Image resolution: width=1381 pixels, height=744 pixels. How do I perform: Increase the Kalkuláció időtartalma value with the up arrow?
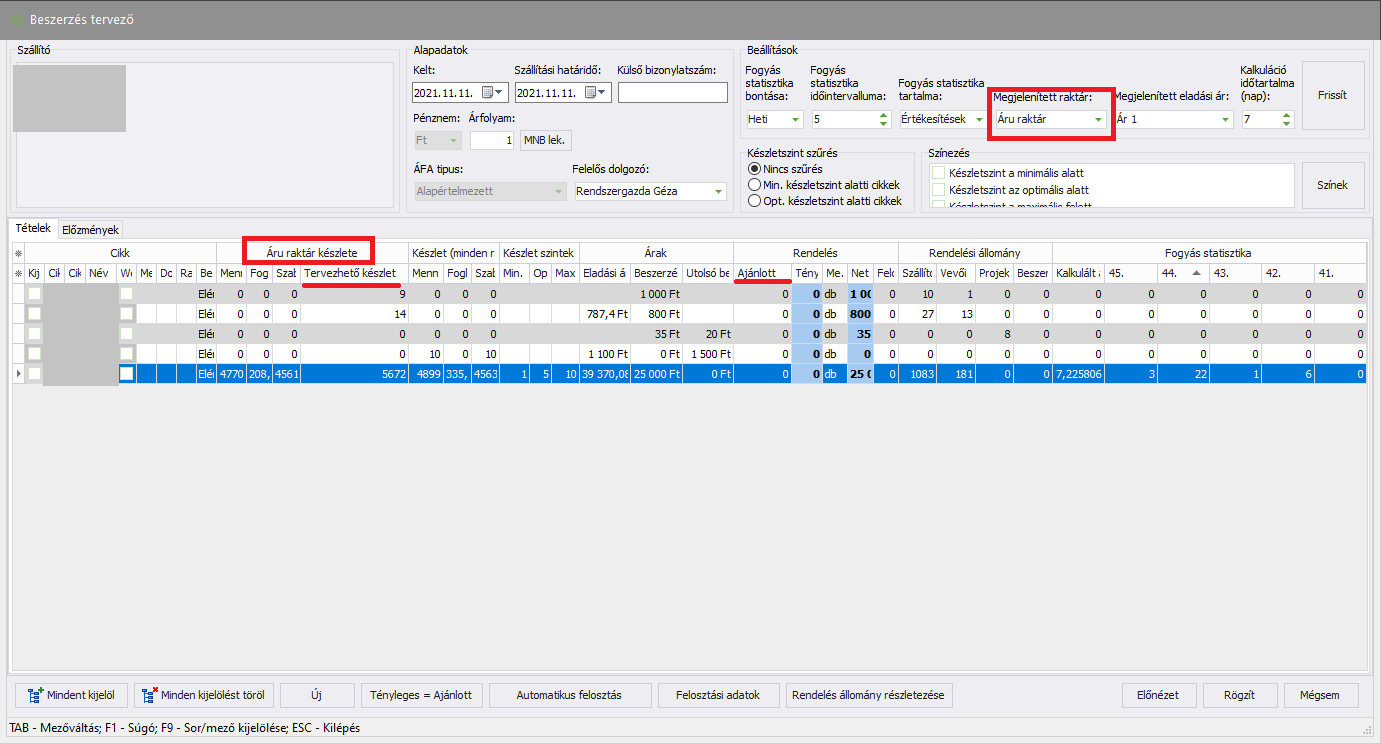pos(1286,115)
